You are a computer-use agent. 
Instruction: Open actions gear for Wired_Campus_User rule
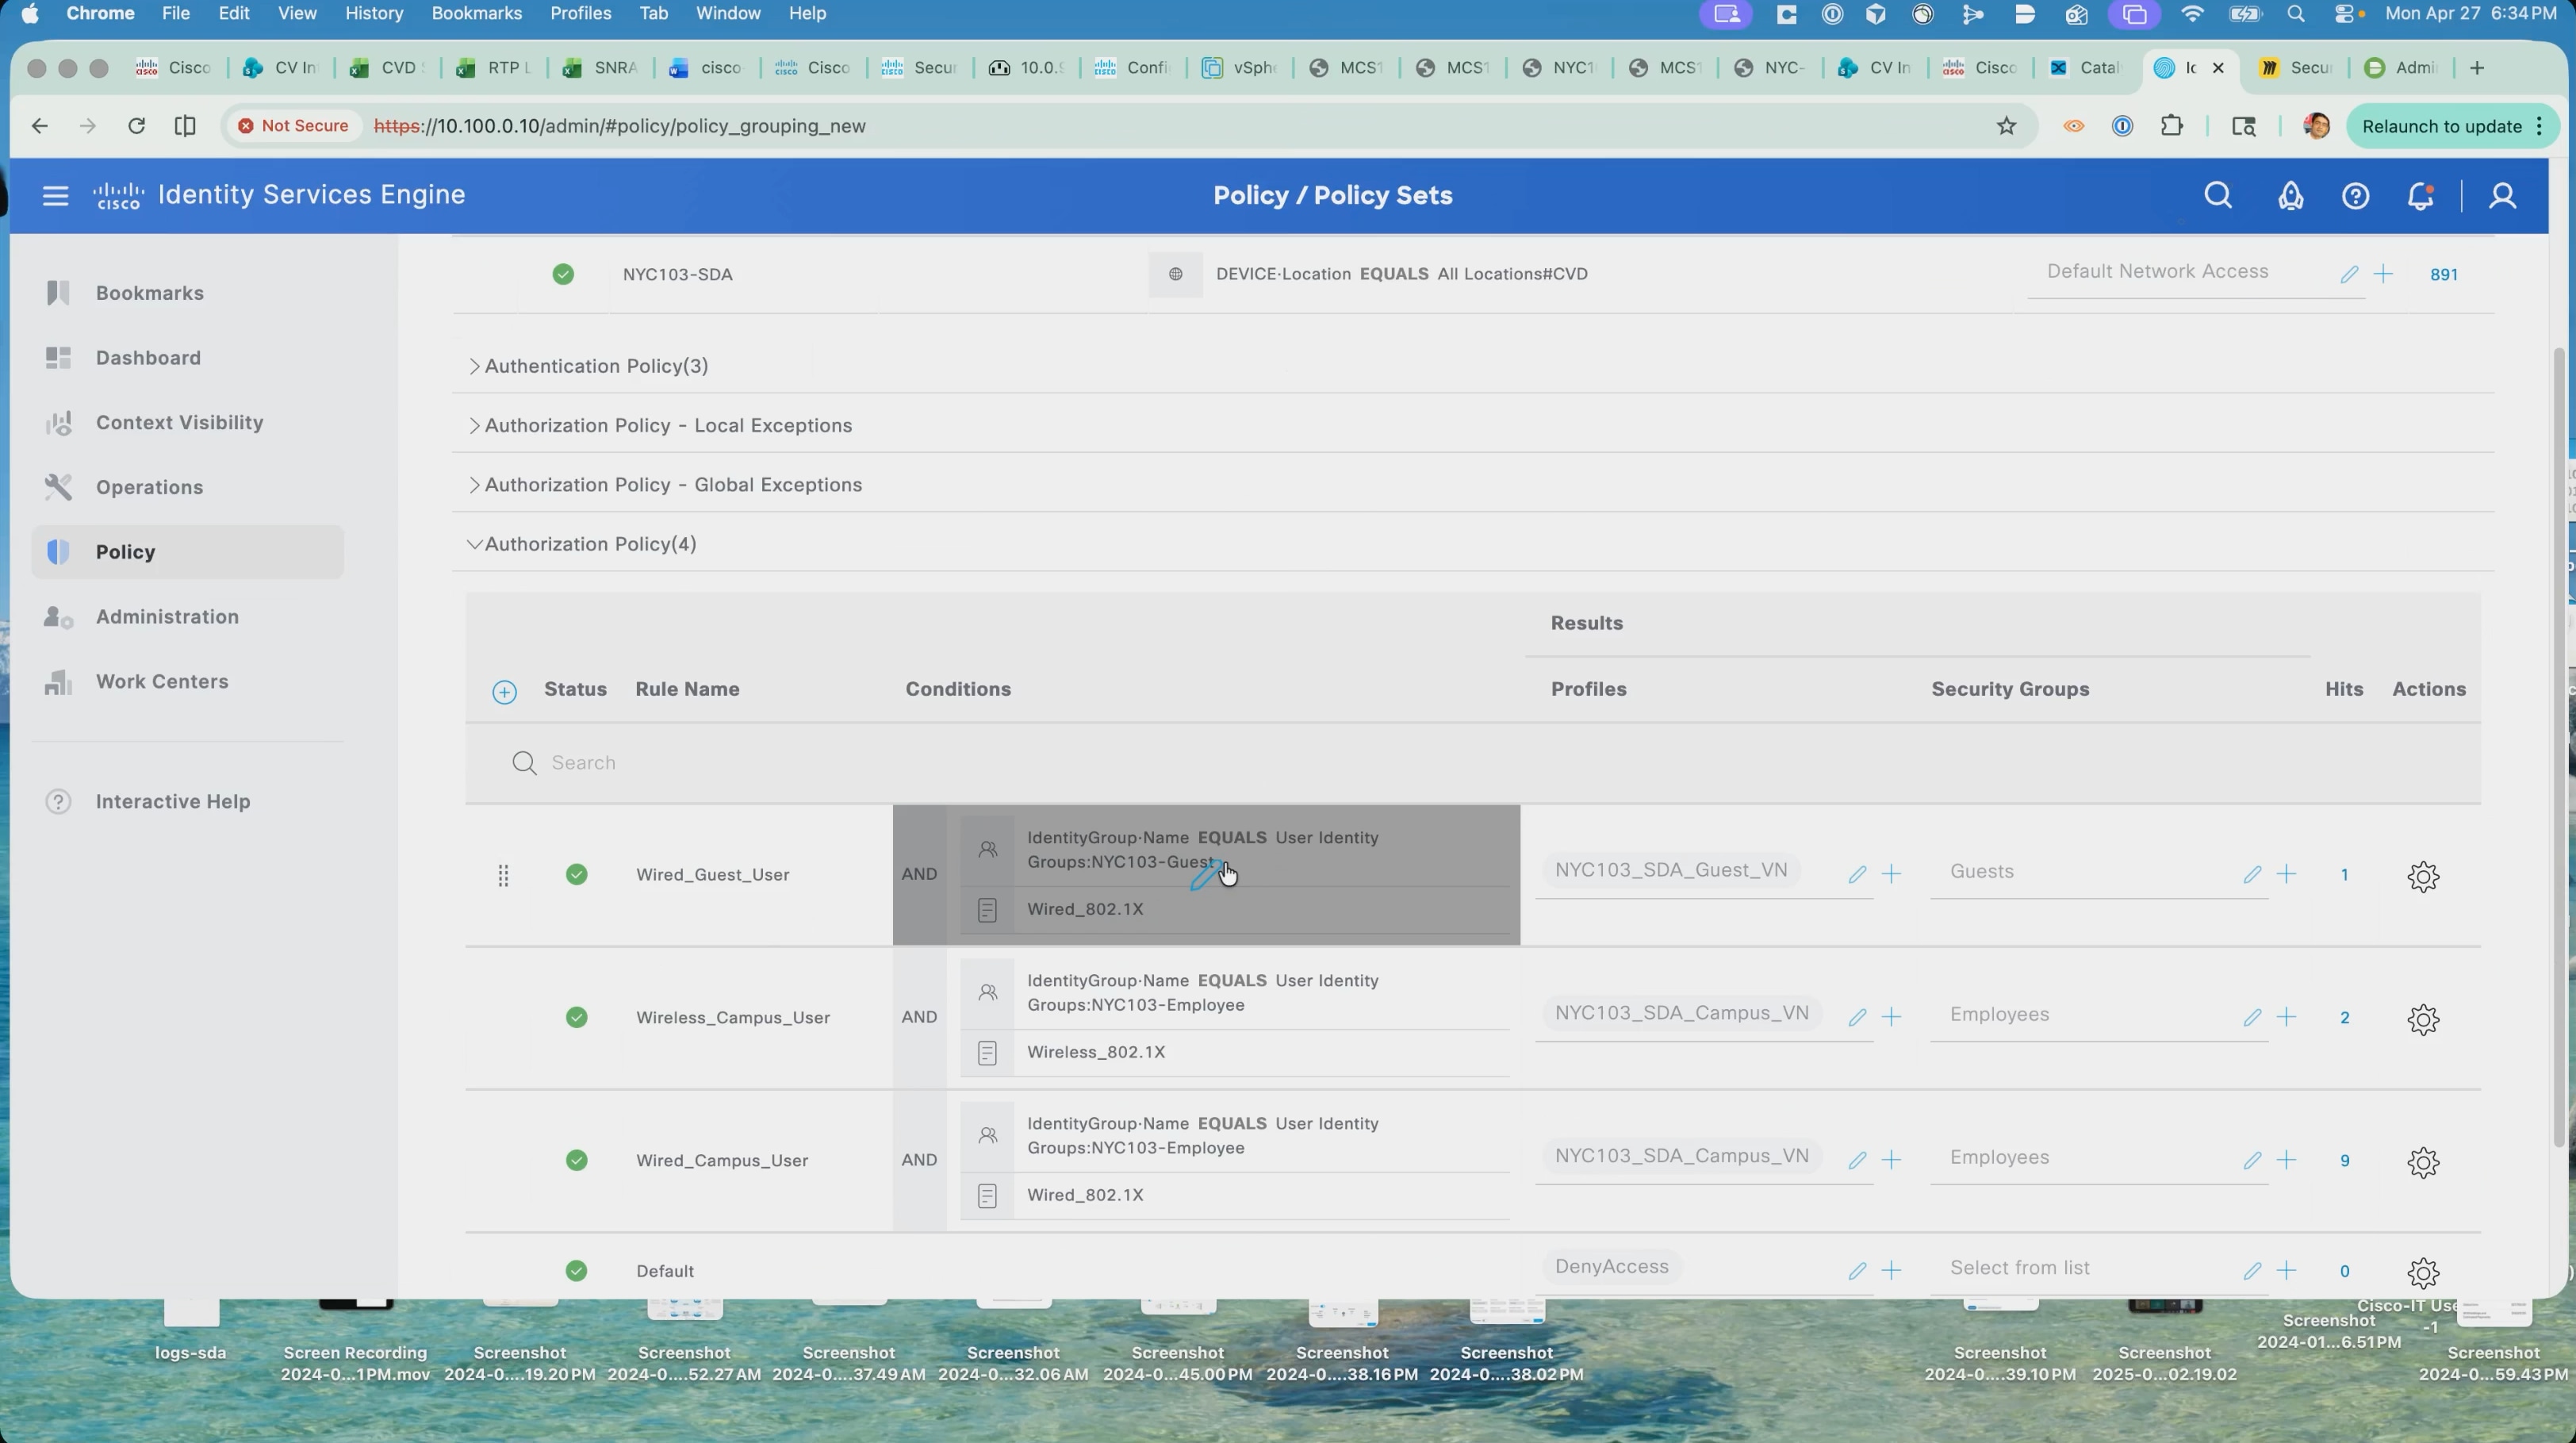2423,1162
